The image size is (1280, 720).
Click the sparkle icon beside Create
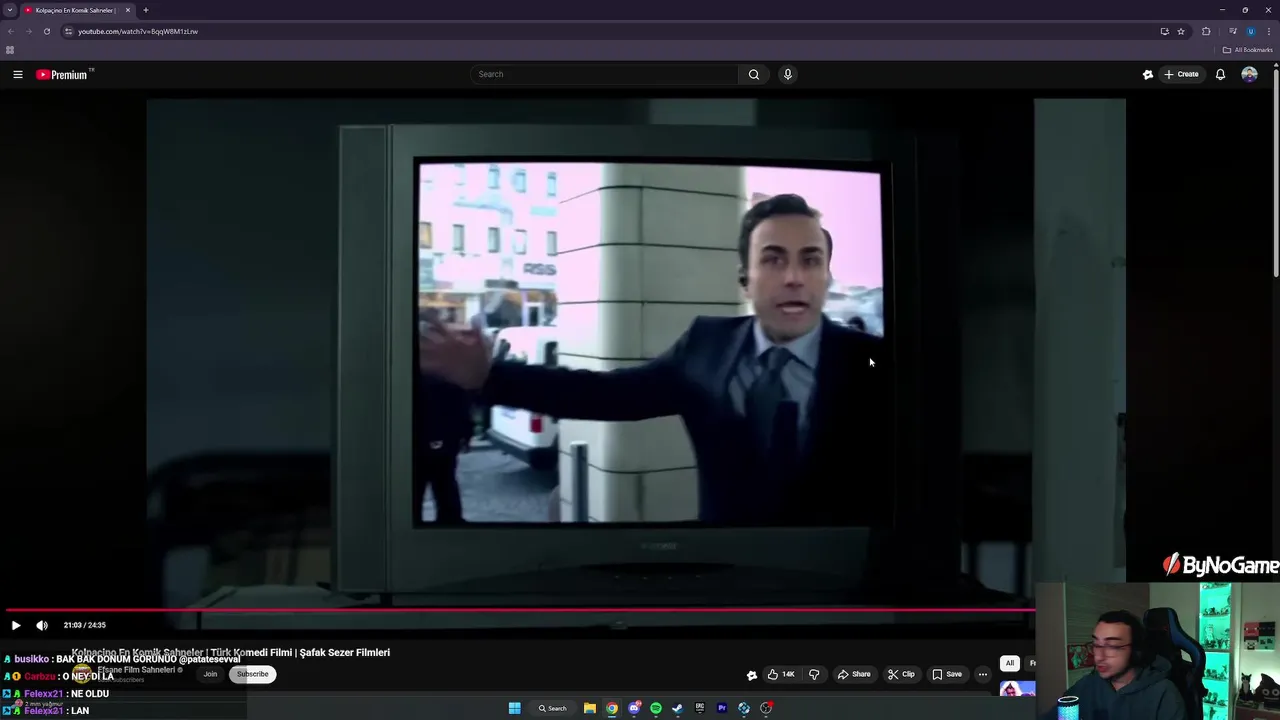pos(1148,74)
